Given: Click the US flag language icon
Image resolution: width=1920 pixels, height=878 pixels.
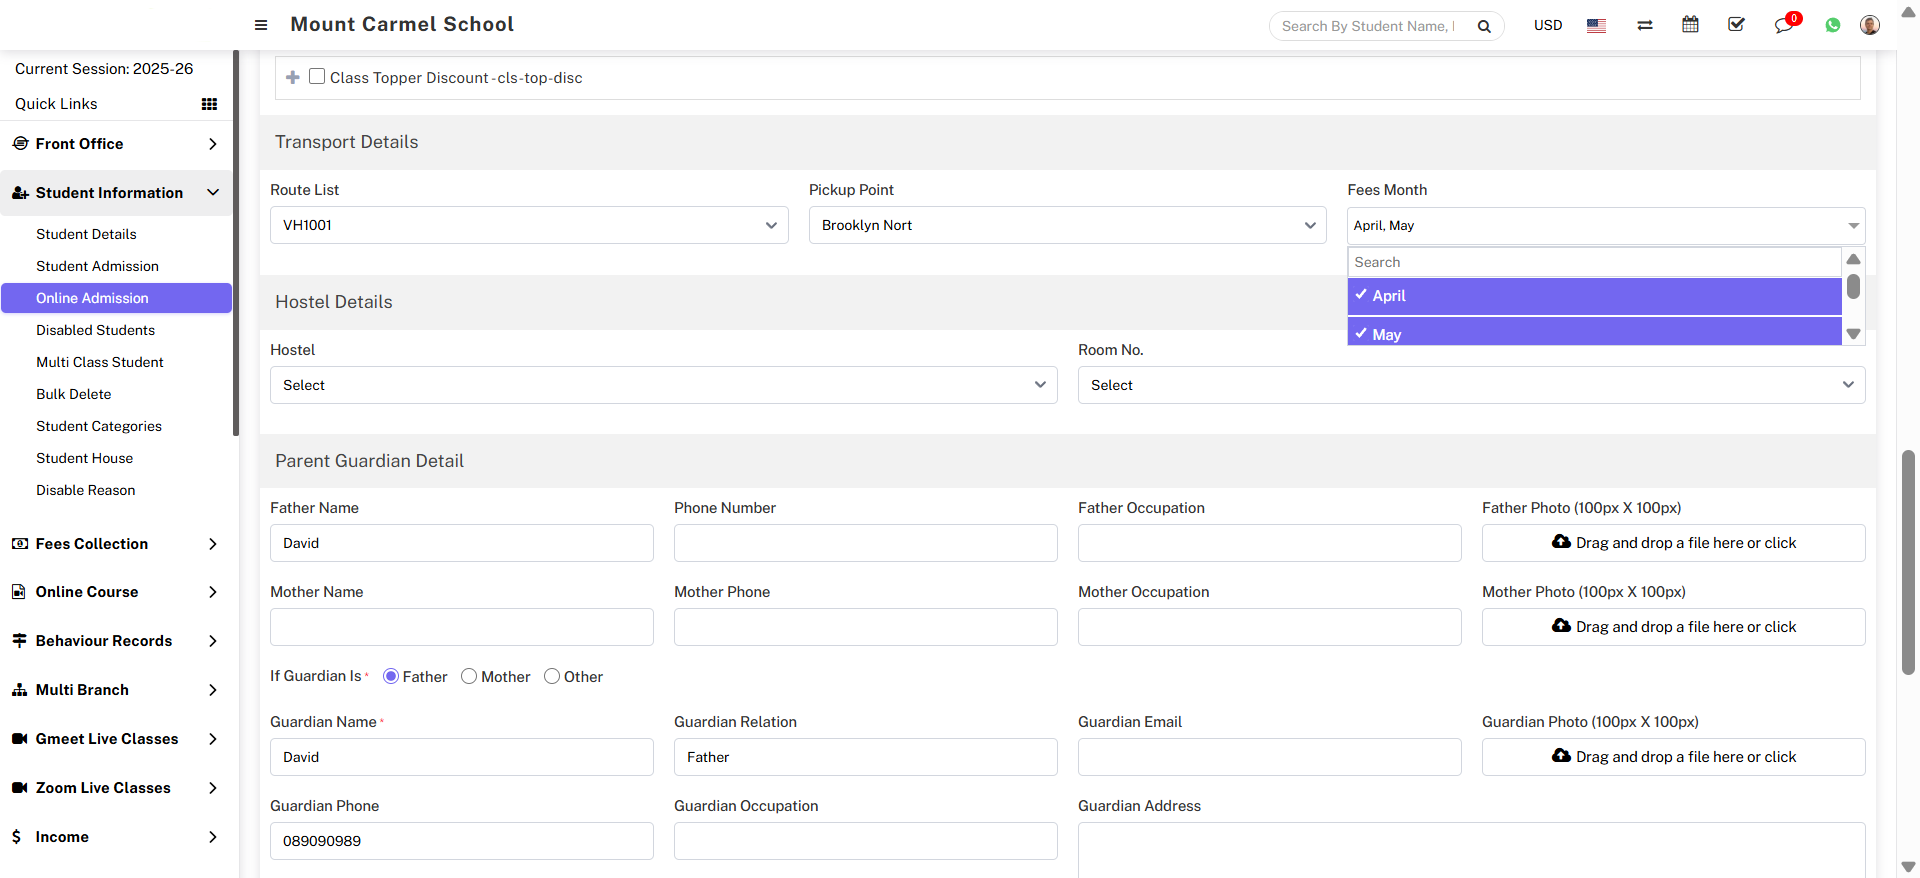Looking at the screenshot, I should pyautogui.click(x=1596, y=25).
